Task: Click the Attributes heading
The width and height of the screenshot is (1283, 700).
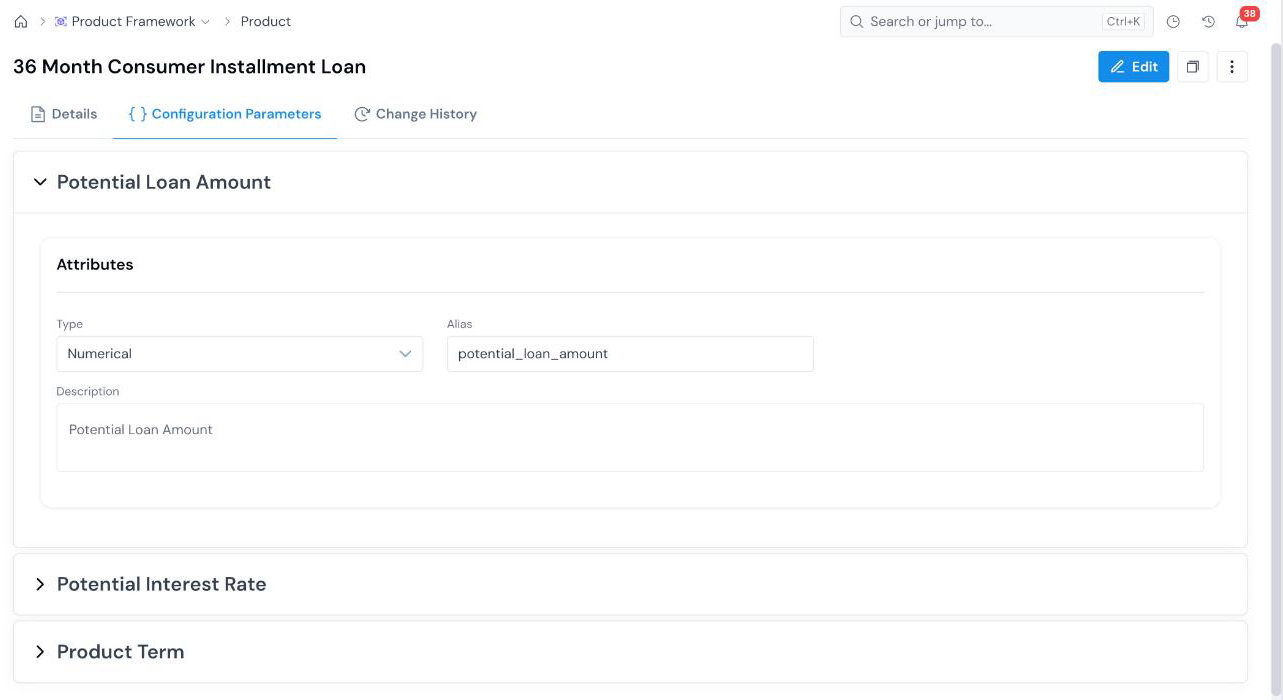Action: pyautogui.click(x=95, y=265)
